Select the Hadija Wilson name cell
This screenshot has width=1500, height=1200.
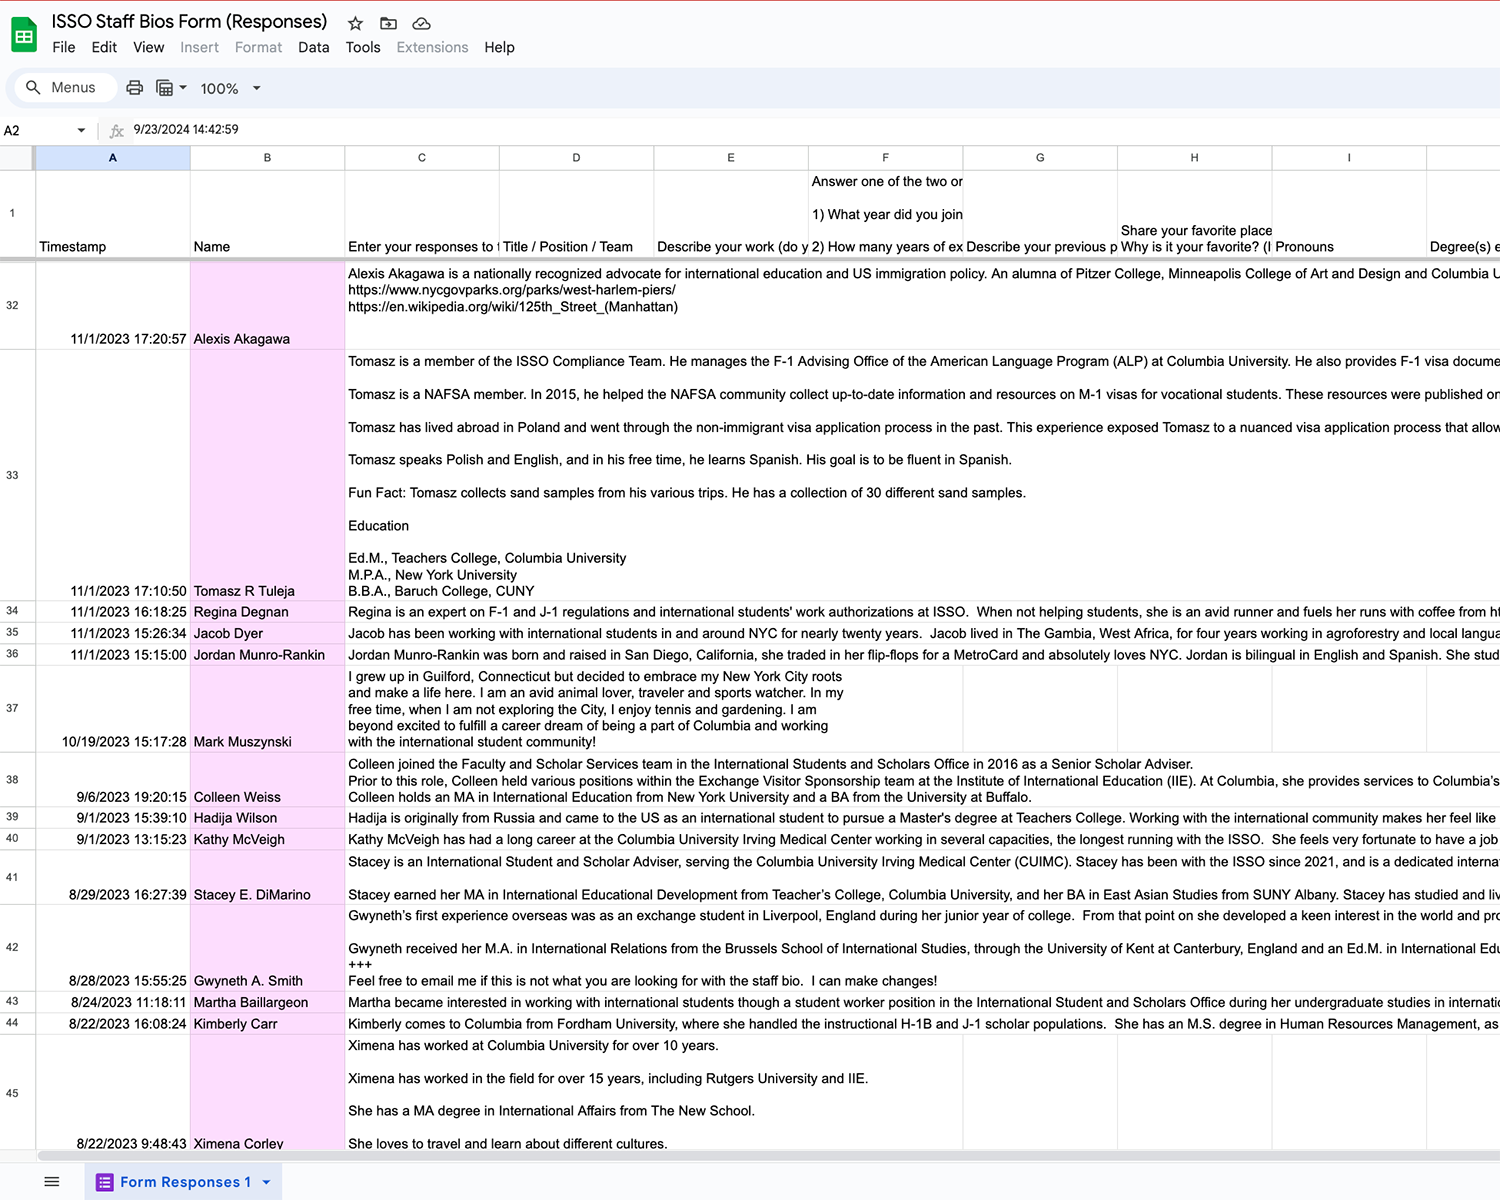coord(267,817)
